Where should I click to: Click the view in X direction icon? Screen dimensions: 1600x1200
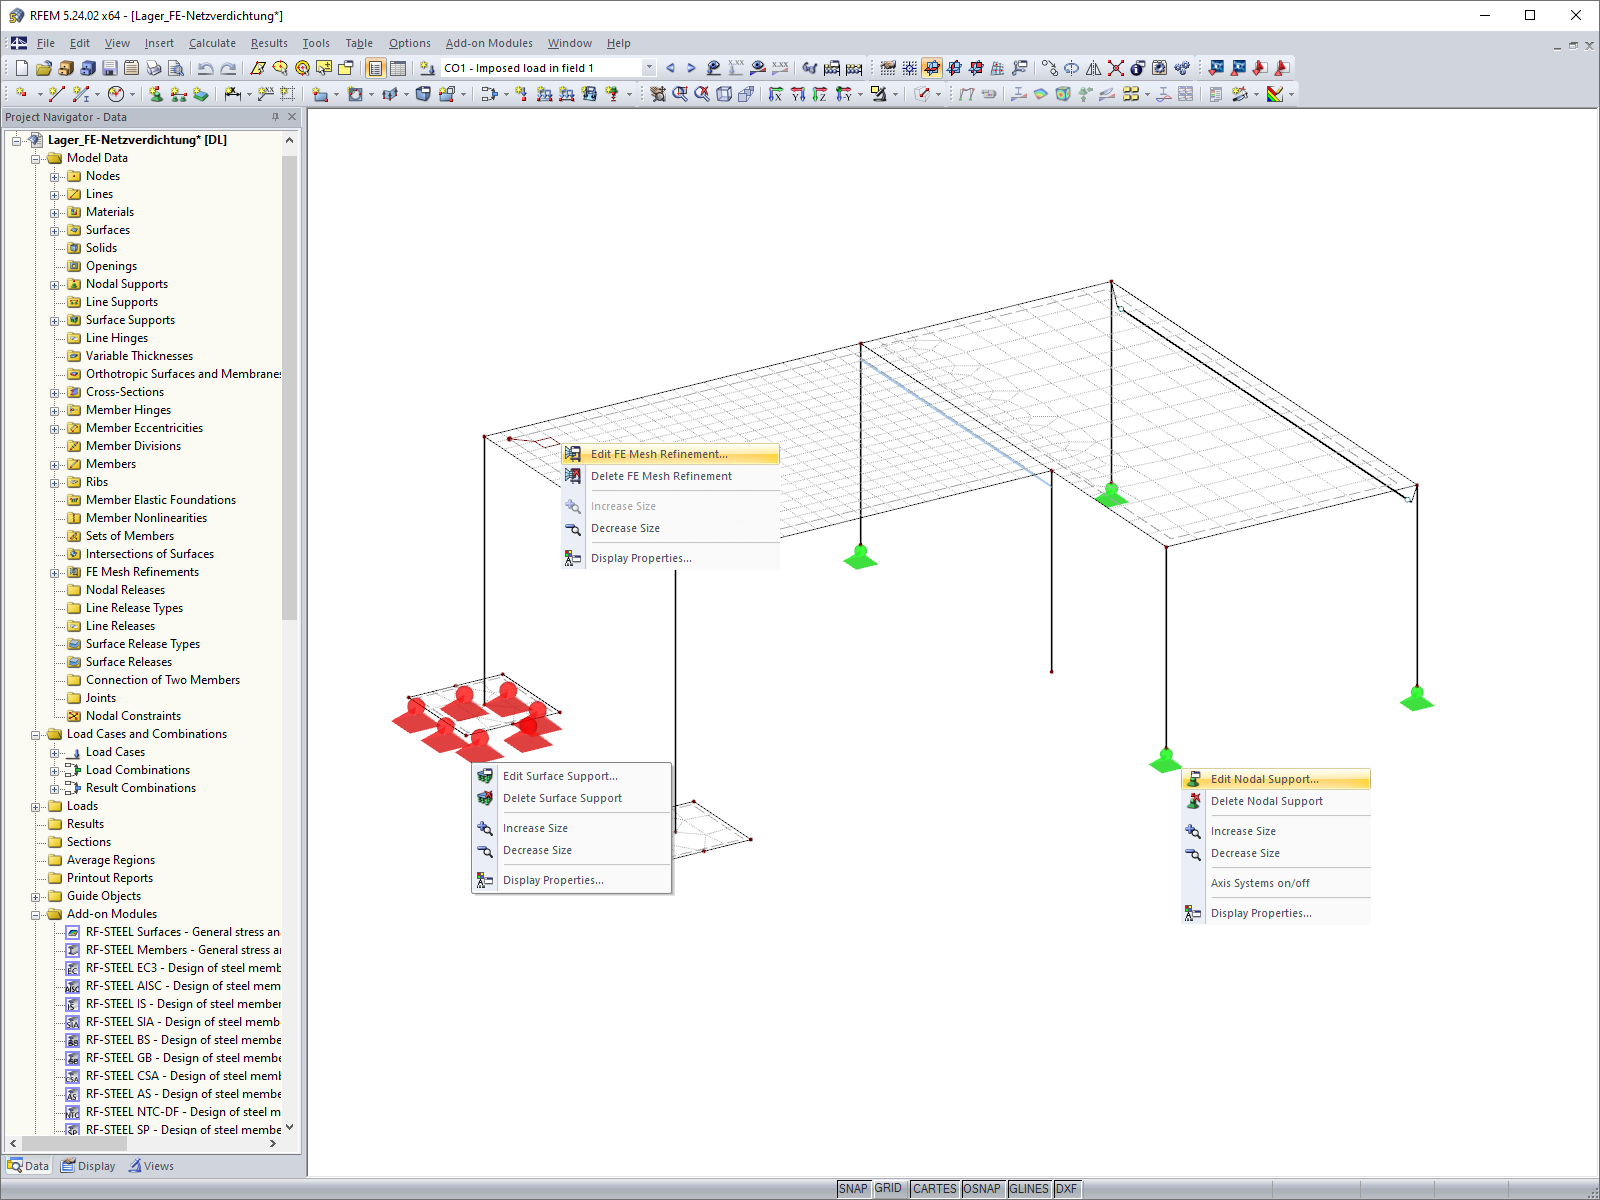pos(776,94)
